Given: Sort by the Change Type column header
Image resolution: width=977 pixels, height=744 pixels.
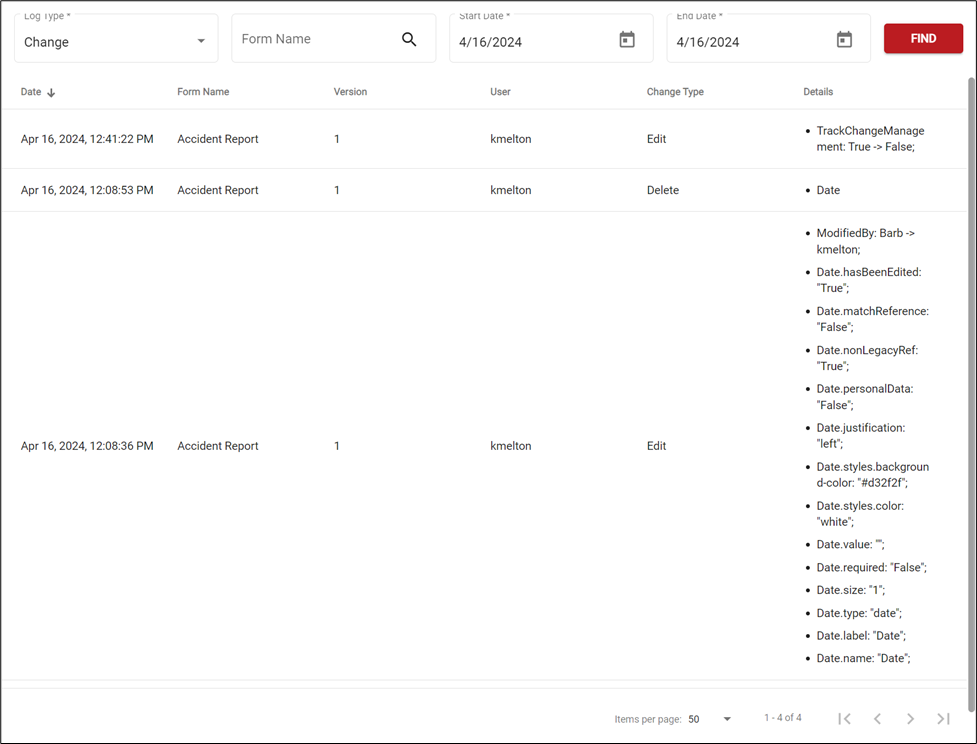Looking at the screenshot, I should tap(675, 92).
